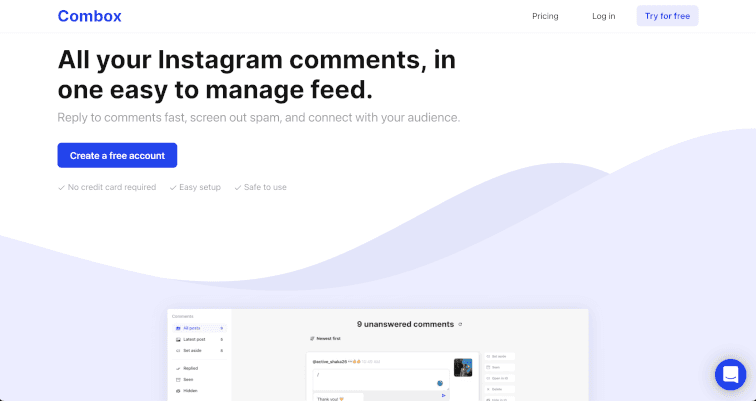Open the commented post thumbnail
Screen dimensions: 756x401
[x=462, y=367]
